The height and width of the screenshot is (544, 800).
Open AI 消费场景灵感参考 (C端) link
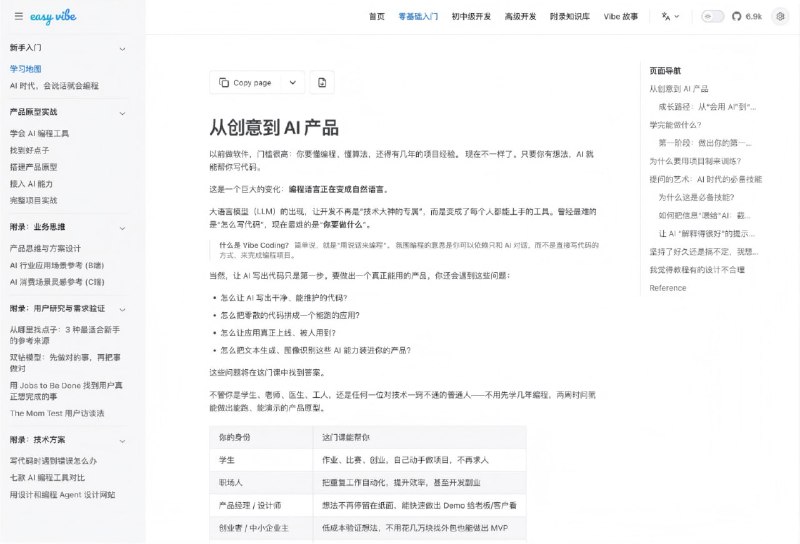pos(57,282)
